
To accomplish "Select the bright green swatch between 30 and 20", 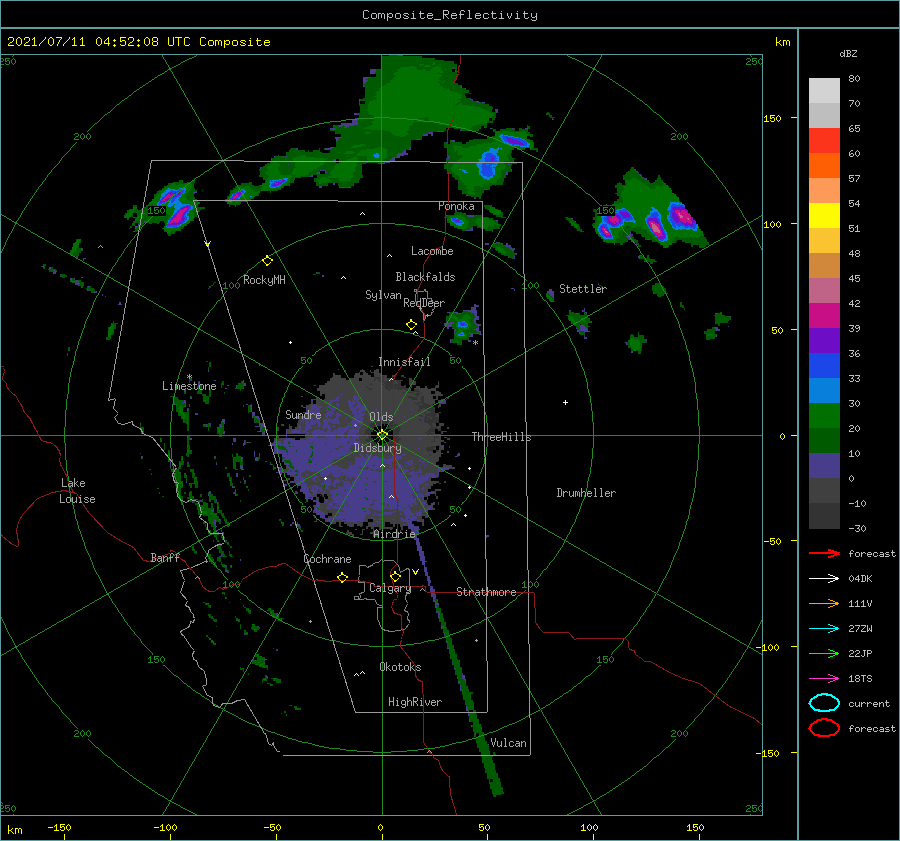I will [x=824, y=416].
